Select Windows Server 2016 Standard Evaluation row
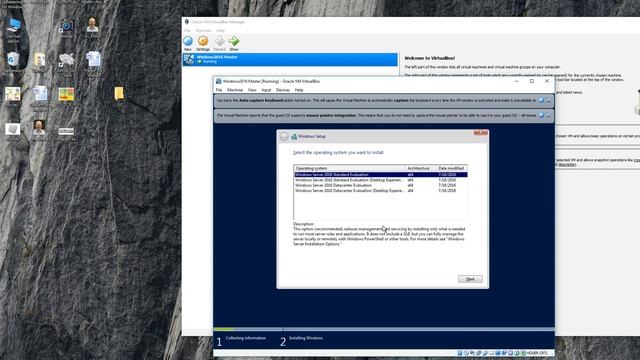This screenshot has height=360, width=640. pos(380,175)
